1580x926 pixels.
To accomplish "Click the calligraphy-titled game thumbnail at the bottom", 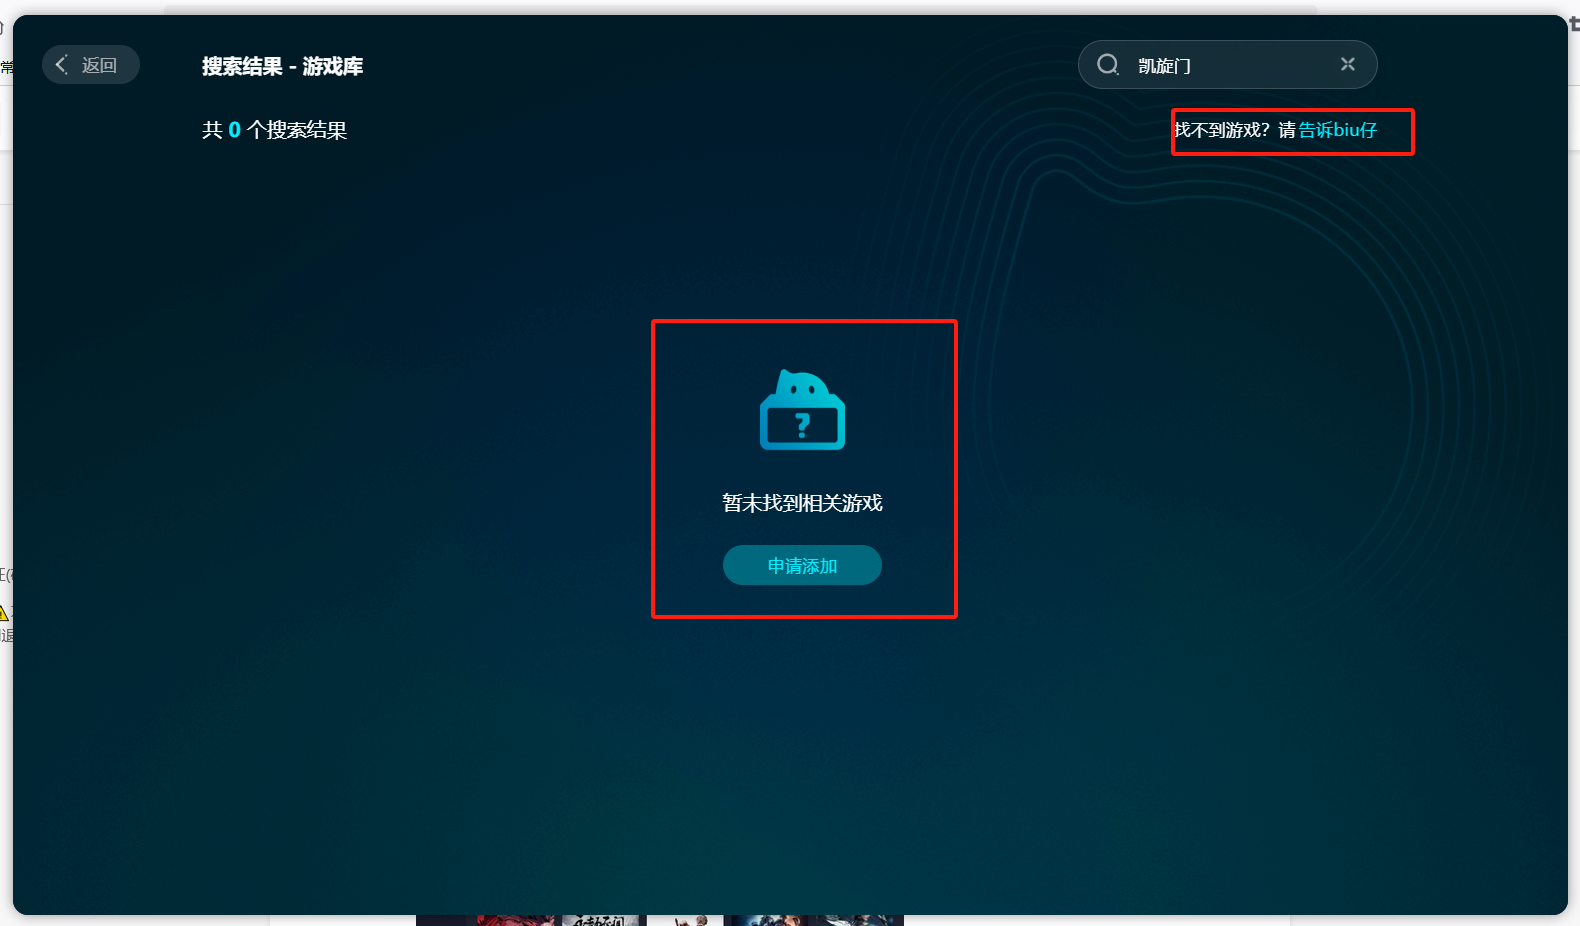I will pyautogui.click(x=600, y=920).
